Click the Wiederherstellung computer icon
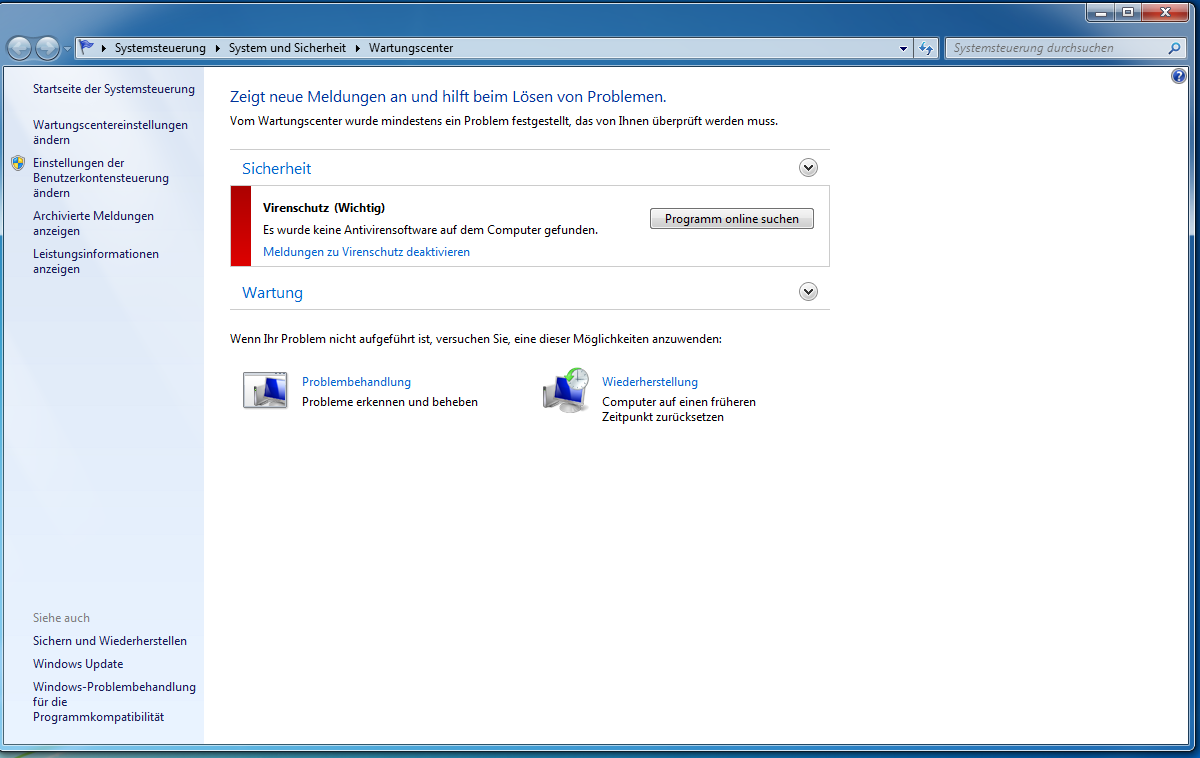1200x758 pixels. click(x=566, y=391)
